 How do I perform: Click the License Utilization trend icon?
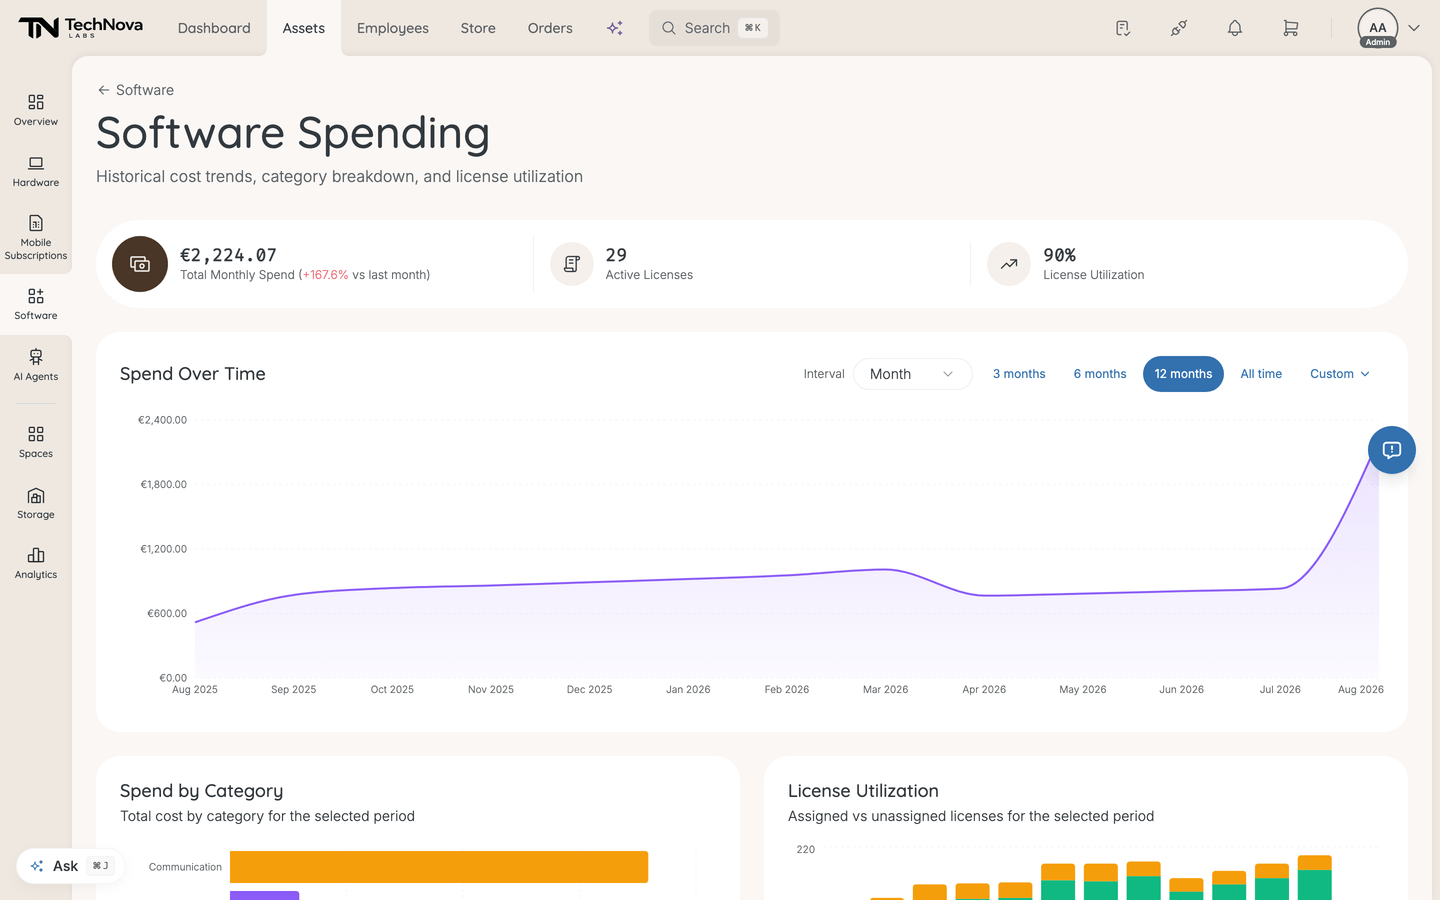(x=1009, y=264)
